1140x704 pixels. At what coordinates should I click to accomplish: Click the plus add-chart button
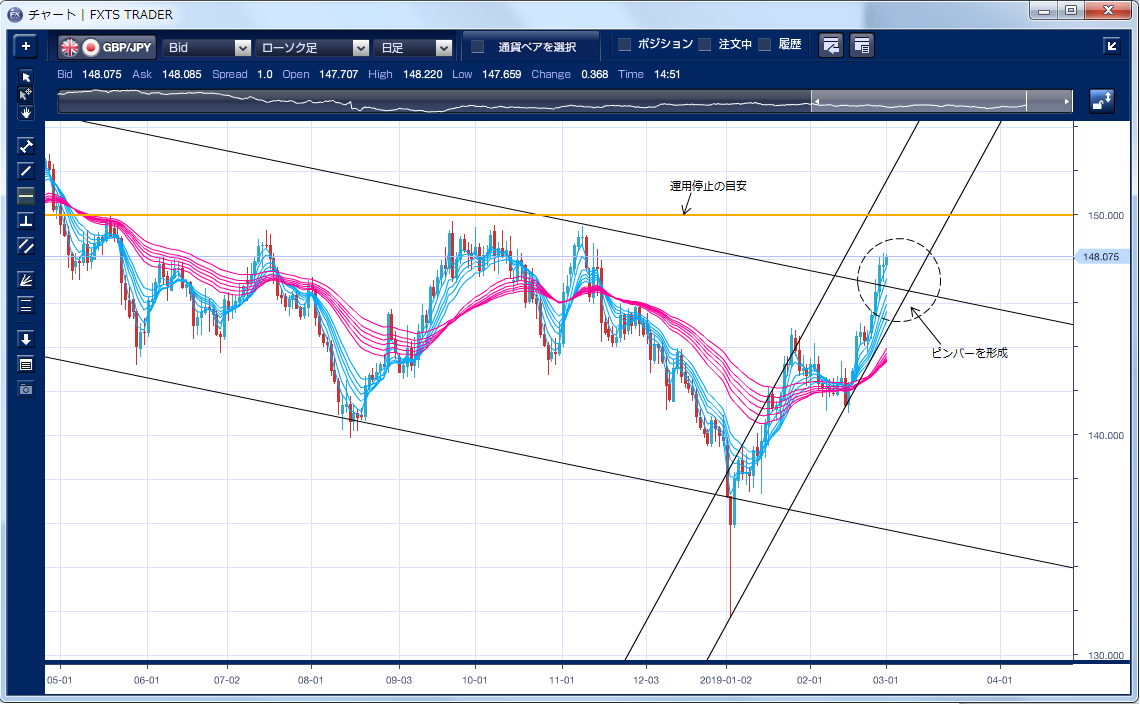(x=25, y=47)
